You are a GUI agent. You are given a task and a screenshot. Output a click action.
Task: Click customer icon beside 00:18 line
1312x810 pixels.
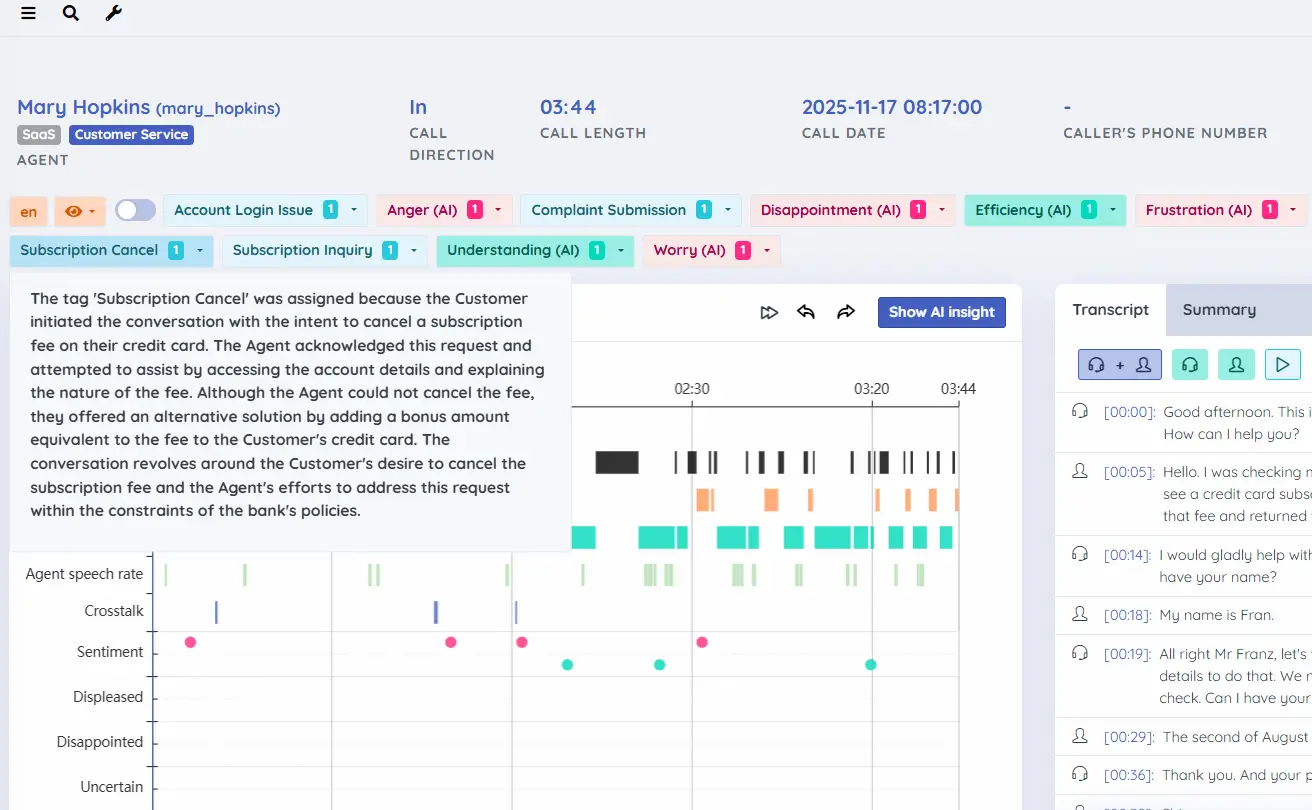[x=1080, y=614]
